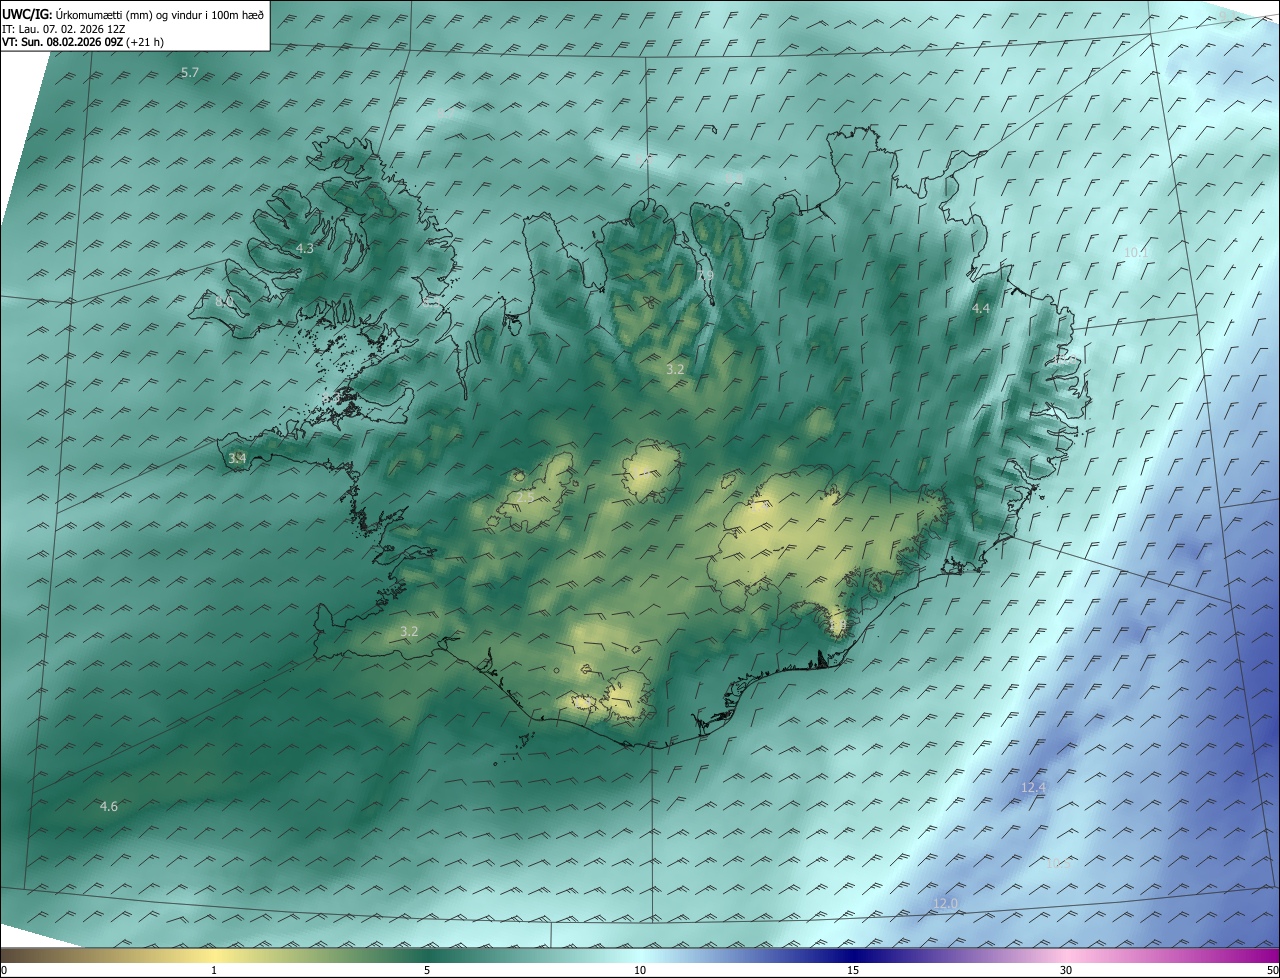Image resolution: width=1280 pixels, height=978 pixels.
Task: Click the colorbar tick label 30
Action: point(1066,970)
